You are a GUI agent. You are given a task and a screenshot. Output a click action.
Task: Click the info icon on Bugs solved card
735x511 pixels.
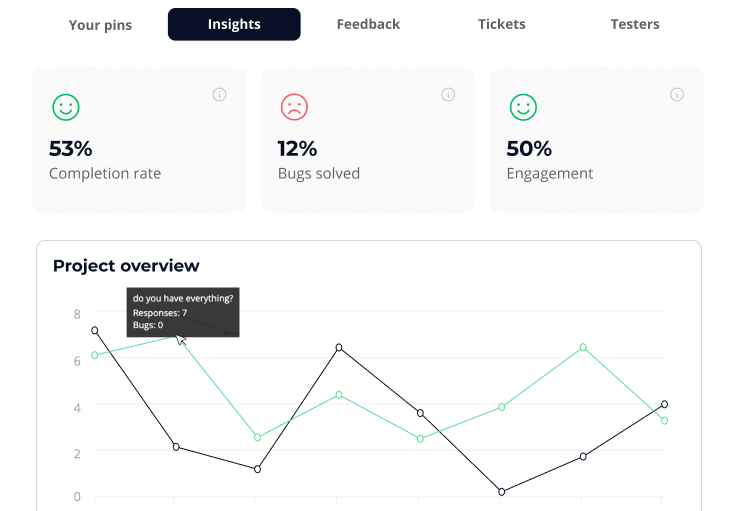coord(448,95)
